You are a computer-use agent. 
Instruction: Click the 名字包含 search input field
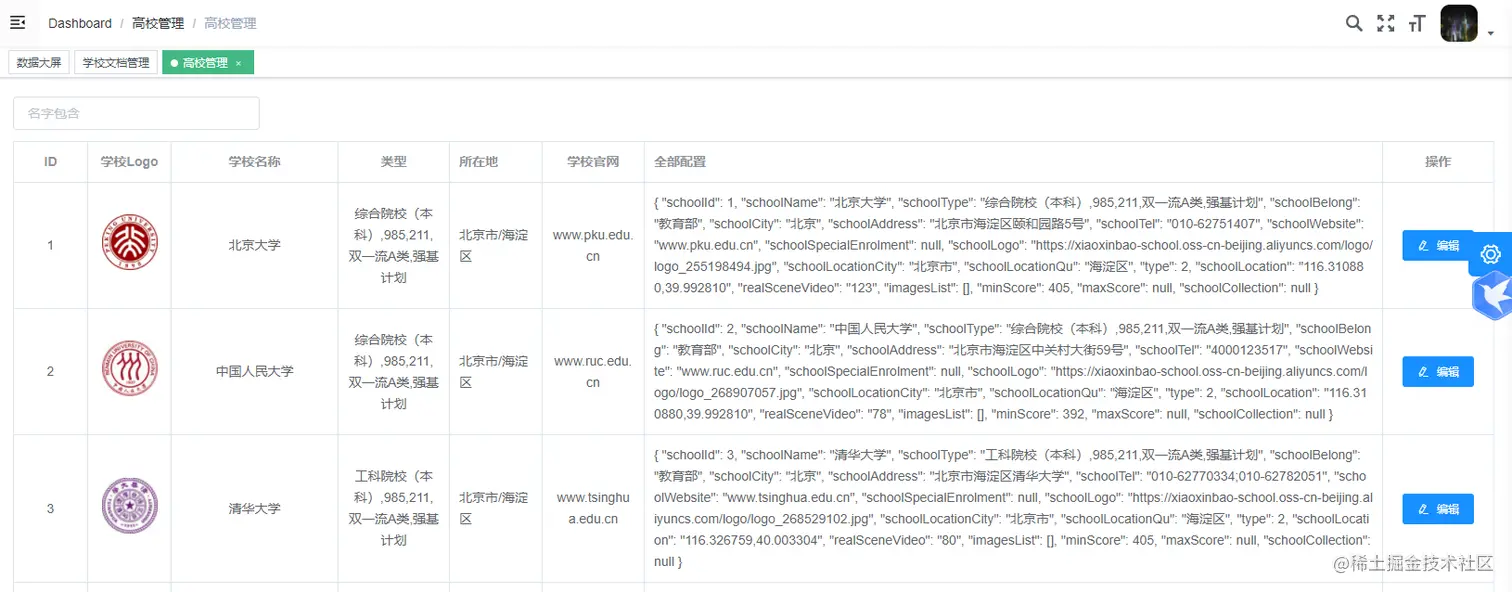(136, 113)
